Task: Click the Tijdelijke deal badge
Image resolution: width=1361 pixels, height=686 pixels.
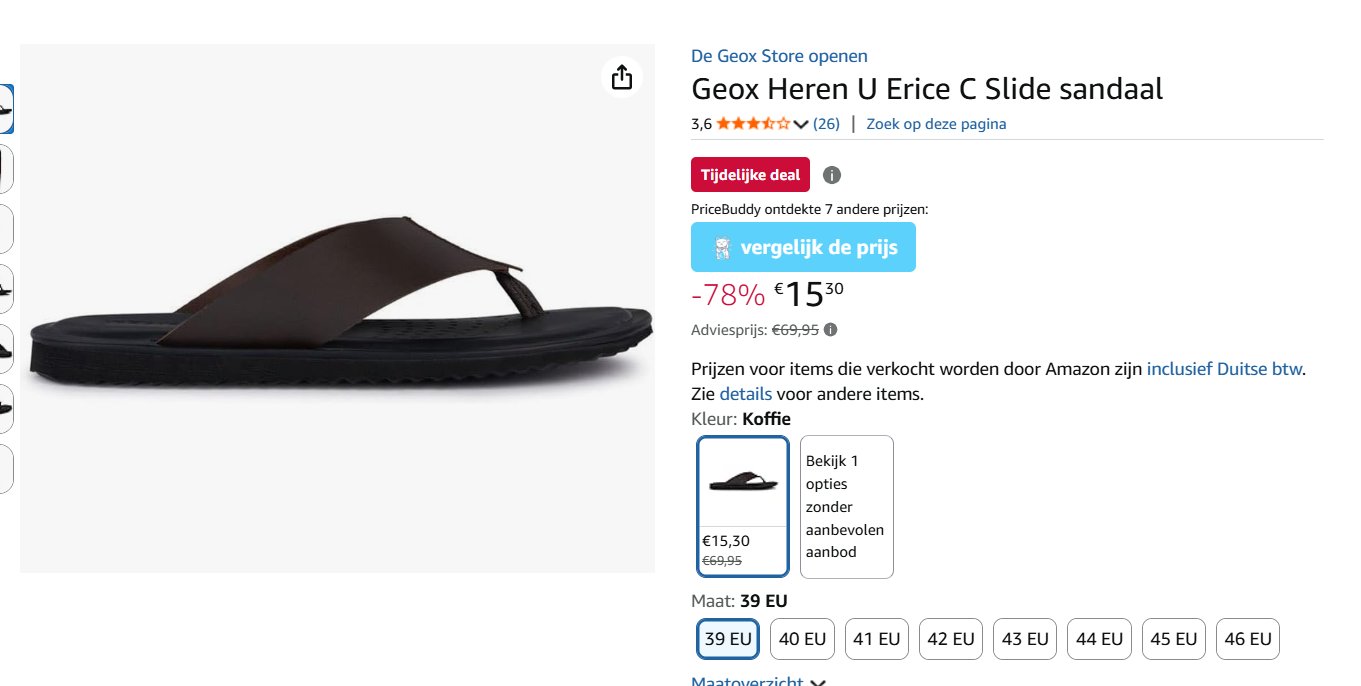Action: point(750,174)
